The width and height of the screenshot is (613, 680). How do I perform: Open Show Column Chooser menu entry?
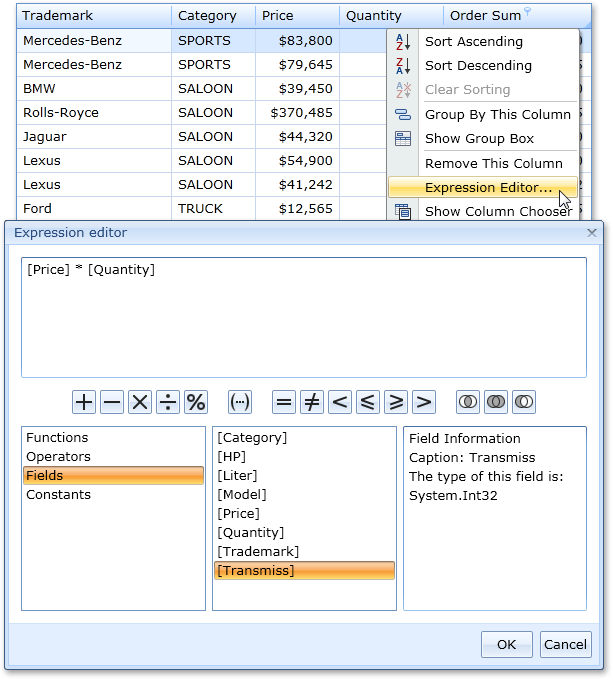(498, 211)
